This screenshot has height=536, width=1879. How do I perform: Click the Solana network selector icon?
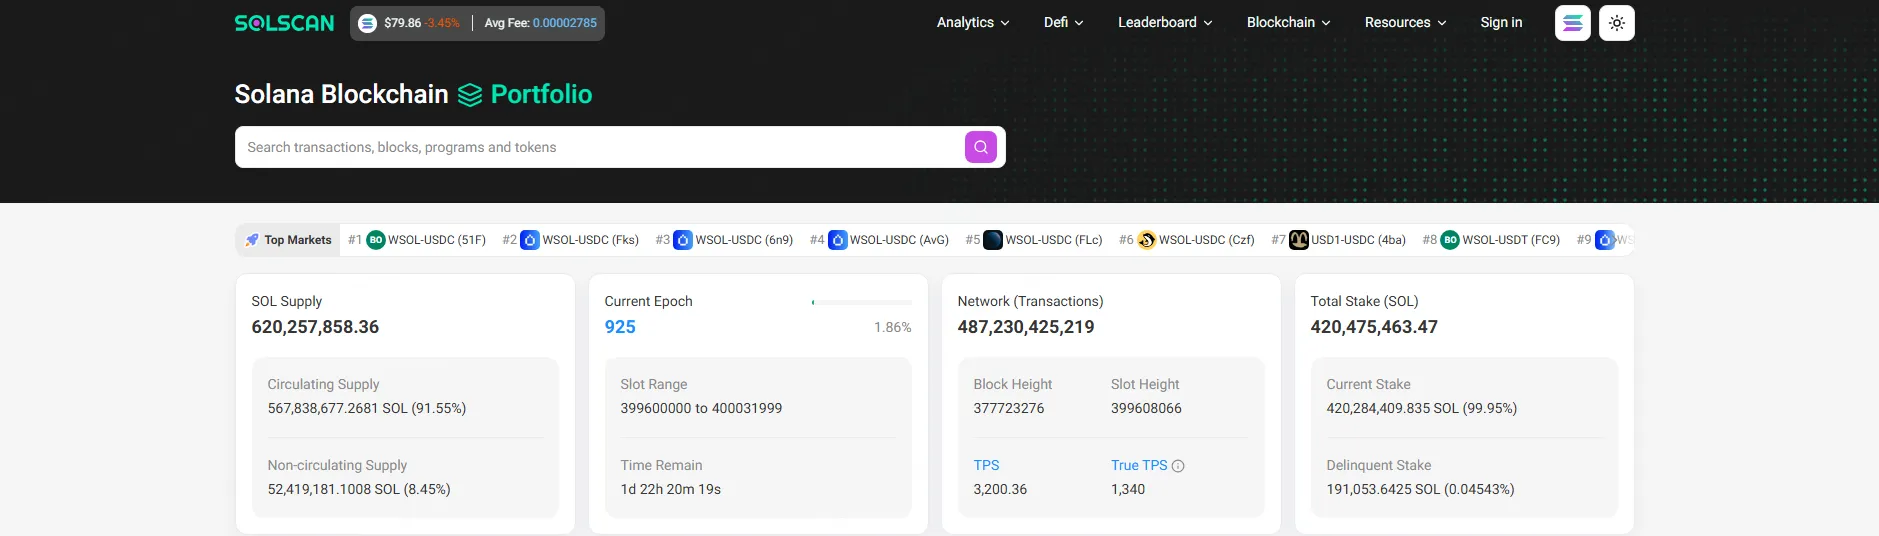[1572, 23]
